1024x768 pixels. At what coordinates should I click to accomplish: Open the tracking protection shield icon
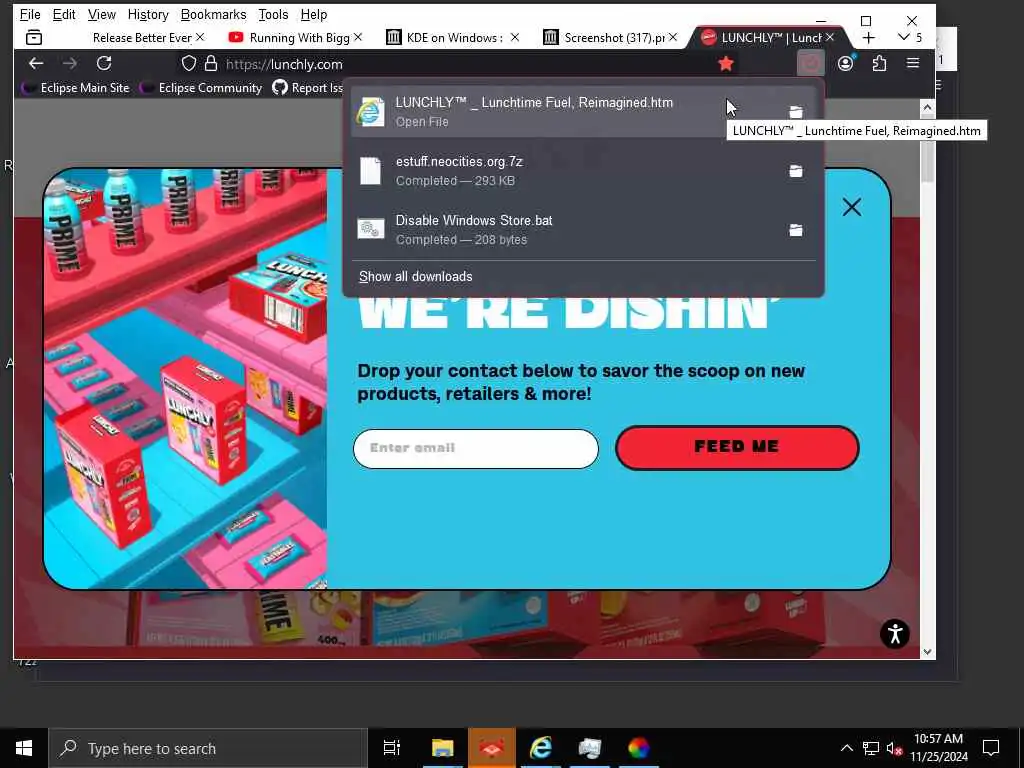pos(189,63)
